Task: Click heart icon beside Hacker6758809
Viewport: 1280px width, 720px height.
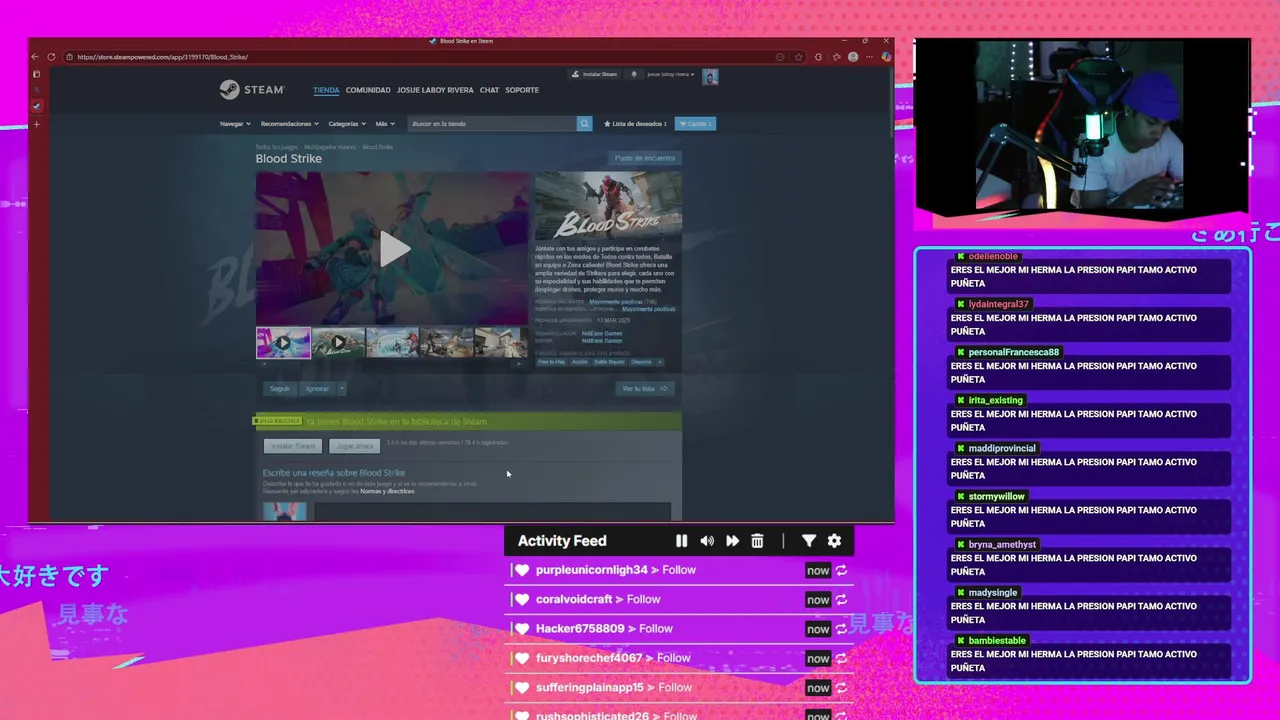Action: click(522, 629)
